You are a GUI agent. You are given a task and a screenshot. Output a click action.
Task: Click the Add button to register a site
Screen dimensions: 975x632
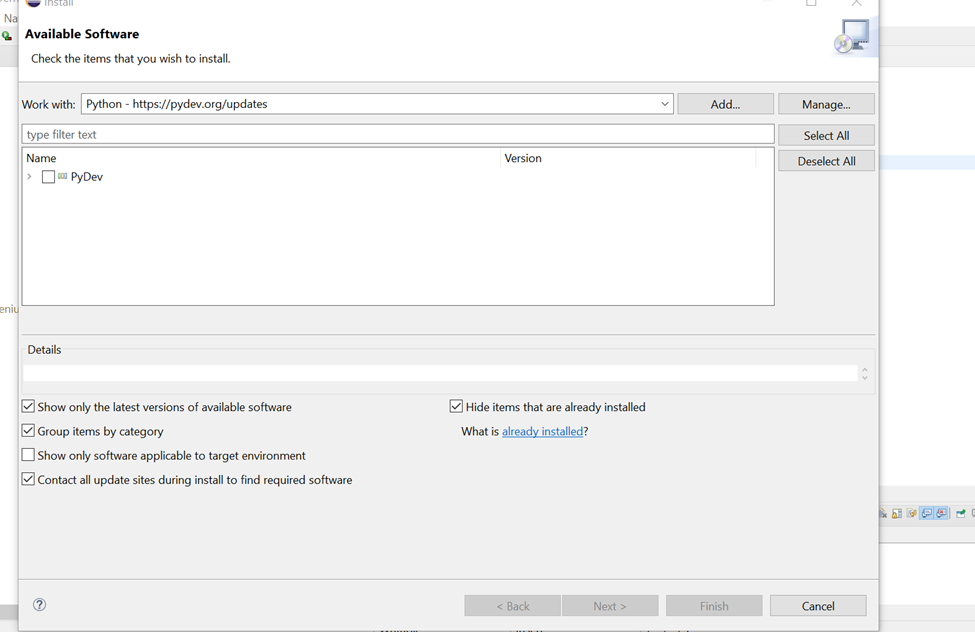point(725,103)
